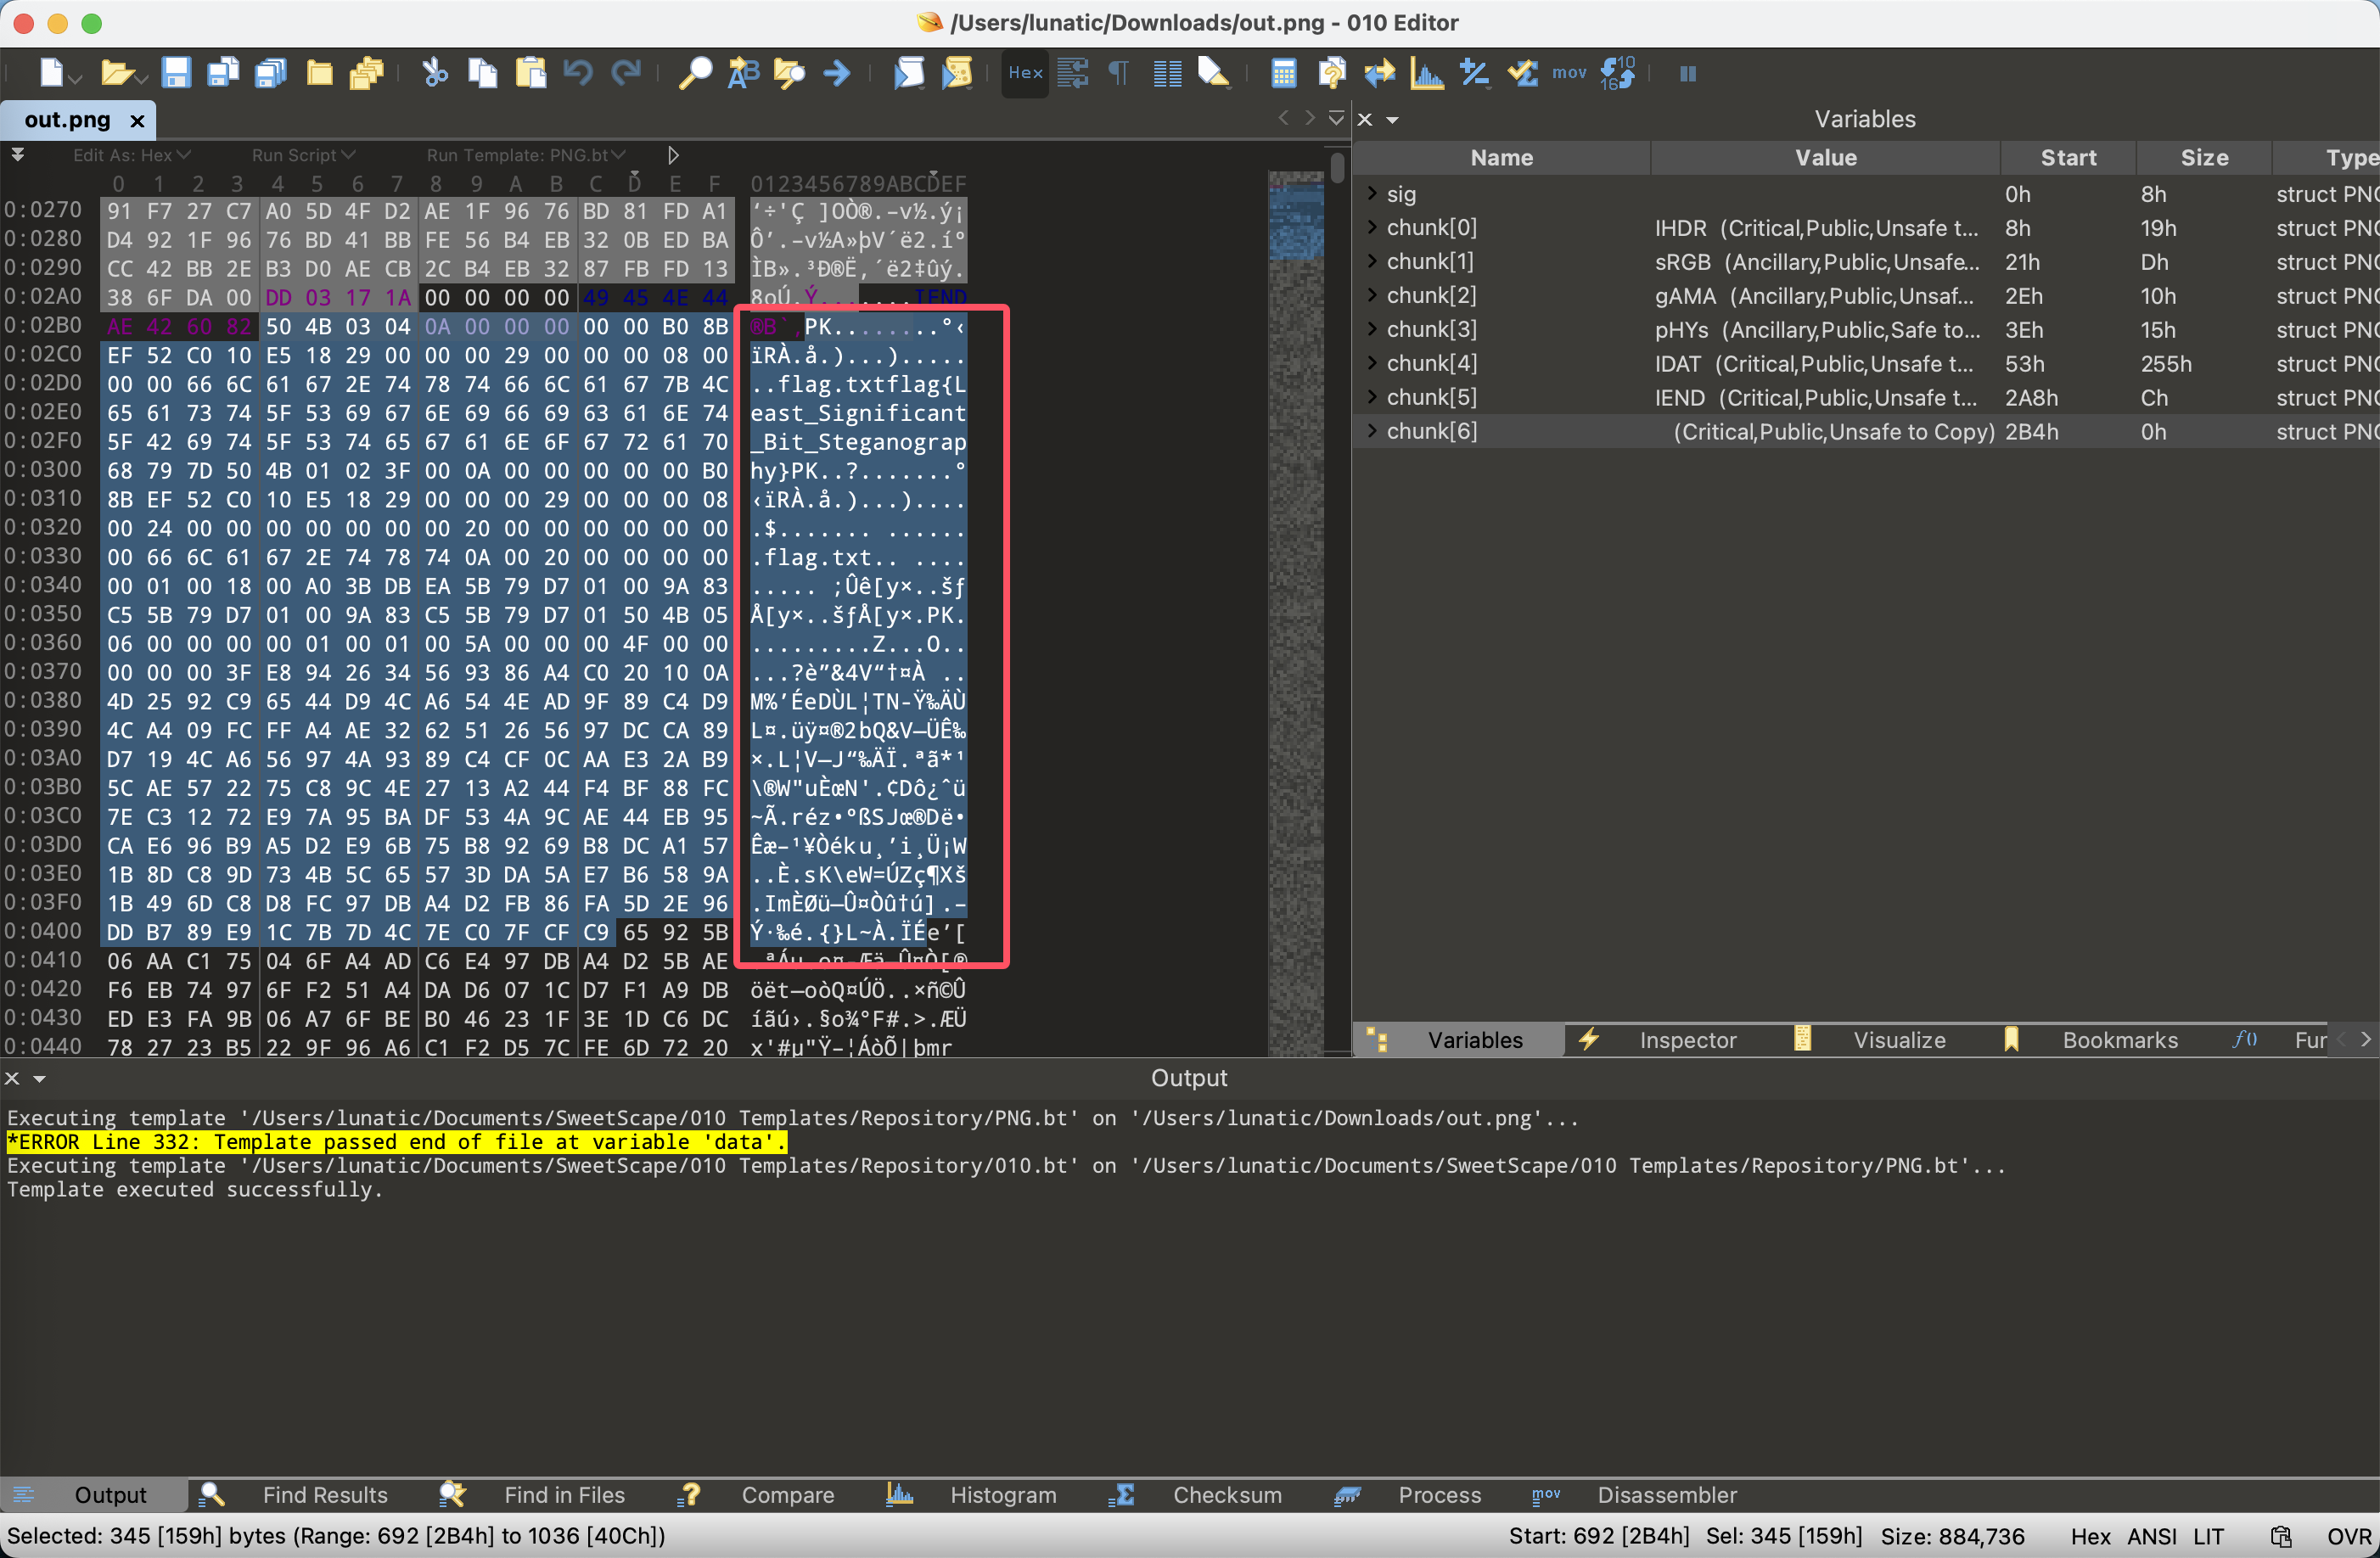This screenshot has width=2380, height=1558.
Task: Open the Checksum check-mark toolbar icon
Action: (x=1523, y=73)
